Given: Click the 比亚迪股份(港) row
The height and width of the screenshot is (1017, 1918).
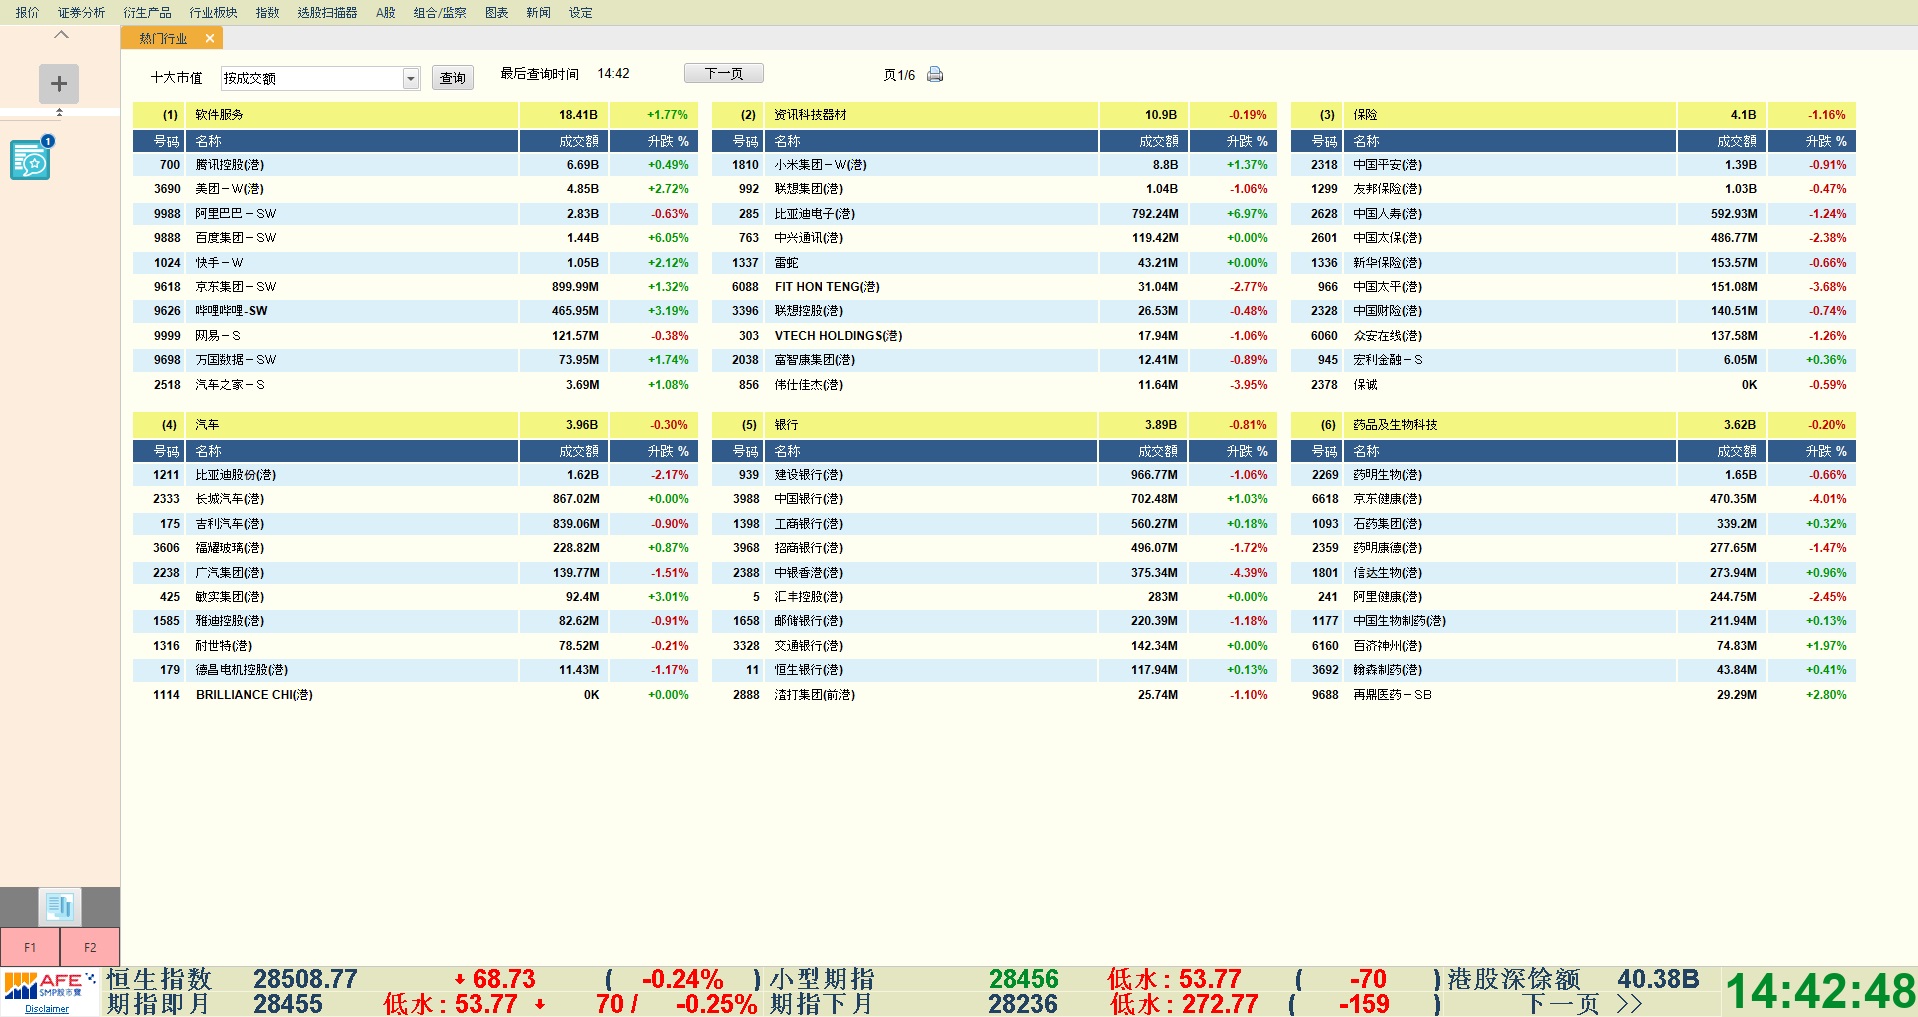Looking at the screenshot, I should (x=415, y=475).
